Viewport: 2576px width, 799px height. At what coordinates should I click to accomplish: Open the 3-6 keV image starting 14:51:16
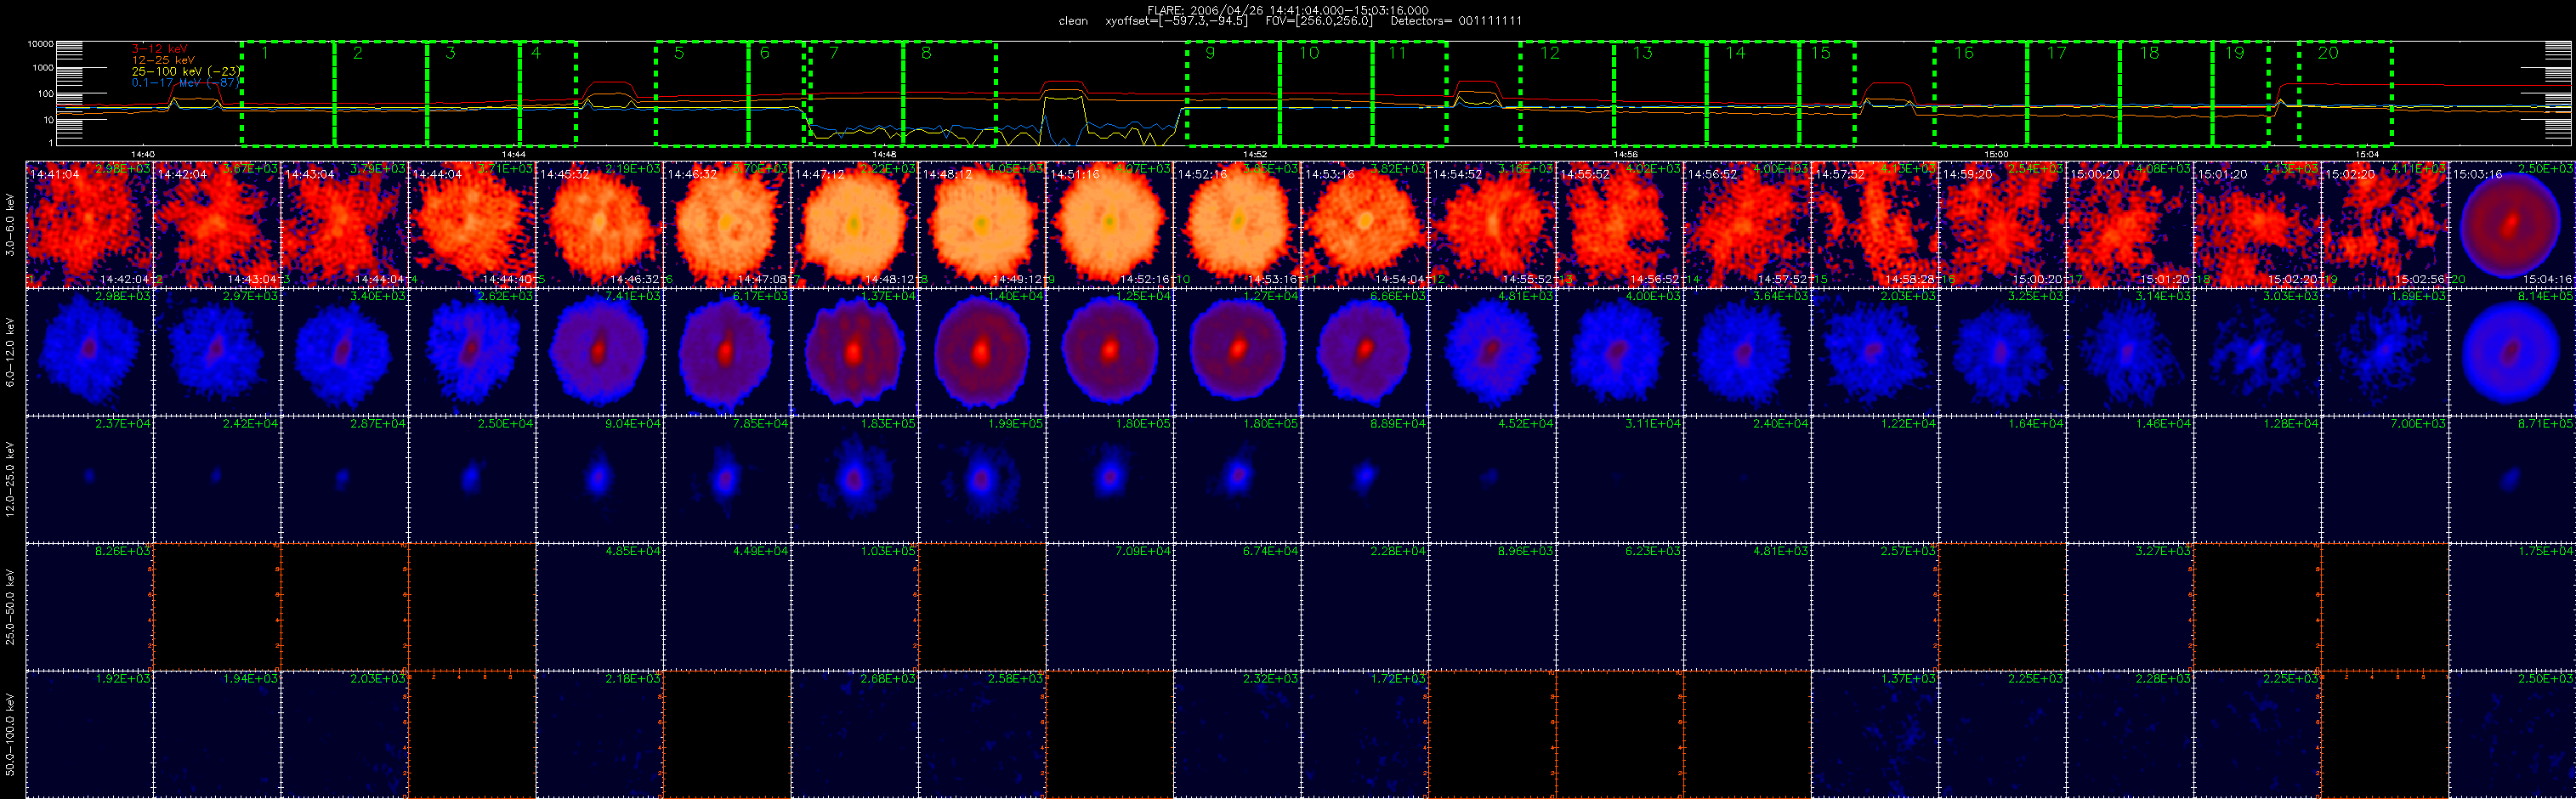pos(1110,224)
